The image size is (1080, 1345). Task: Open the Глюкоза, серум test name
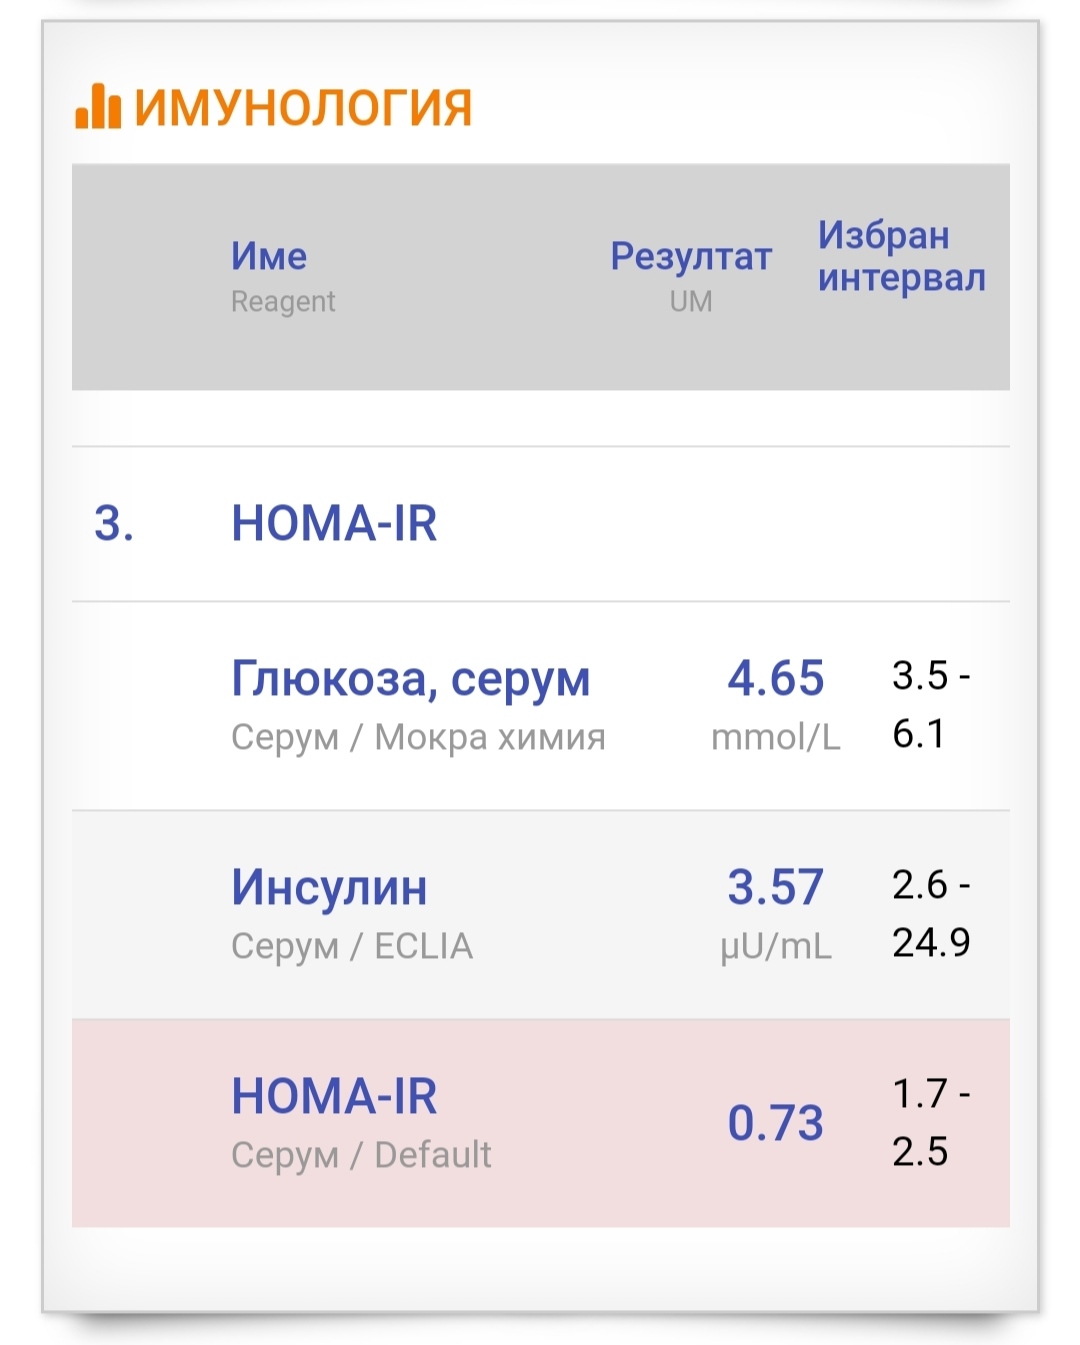pos(410,679)
